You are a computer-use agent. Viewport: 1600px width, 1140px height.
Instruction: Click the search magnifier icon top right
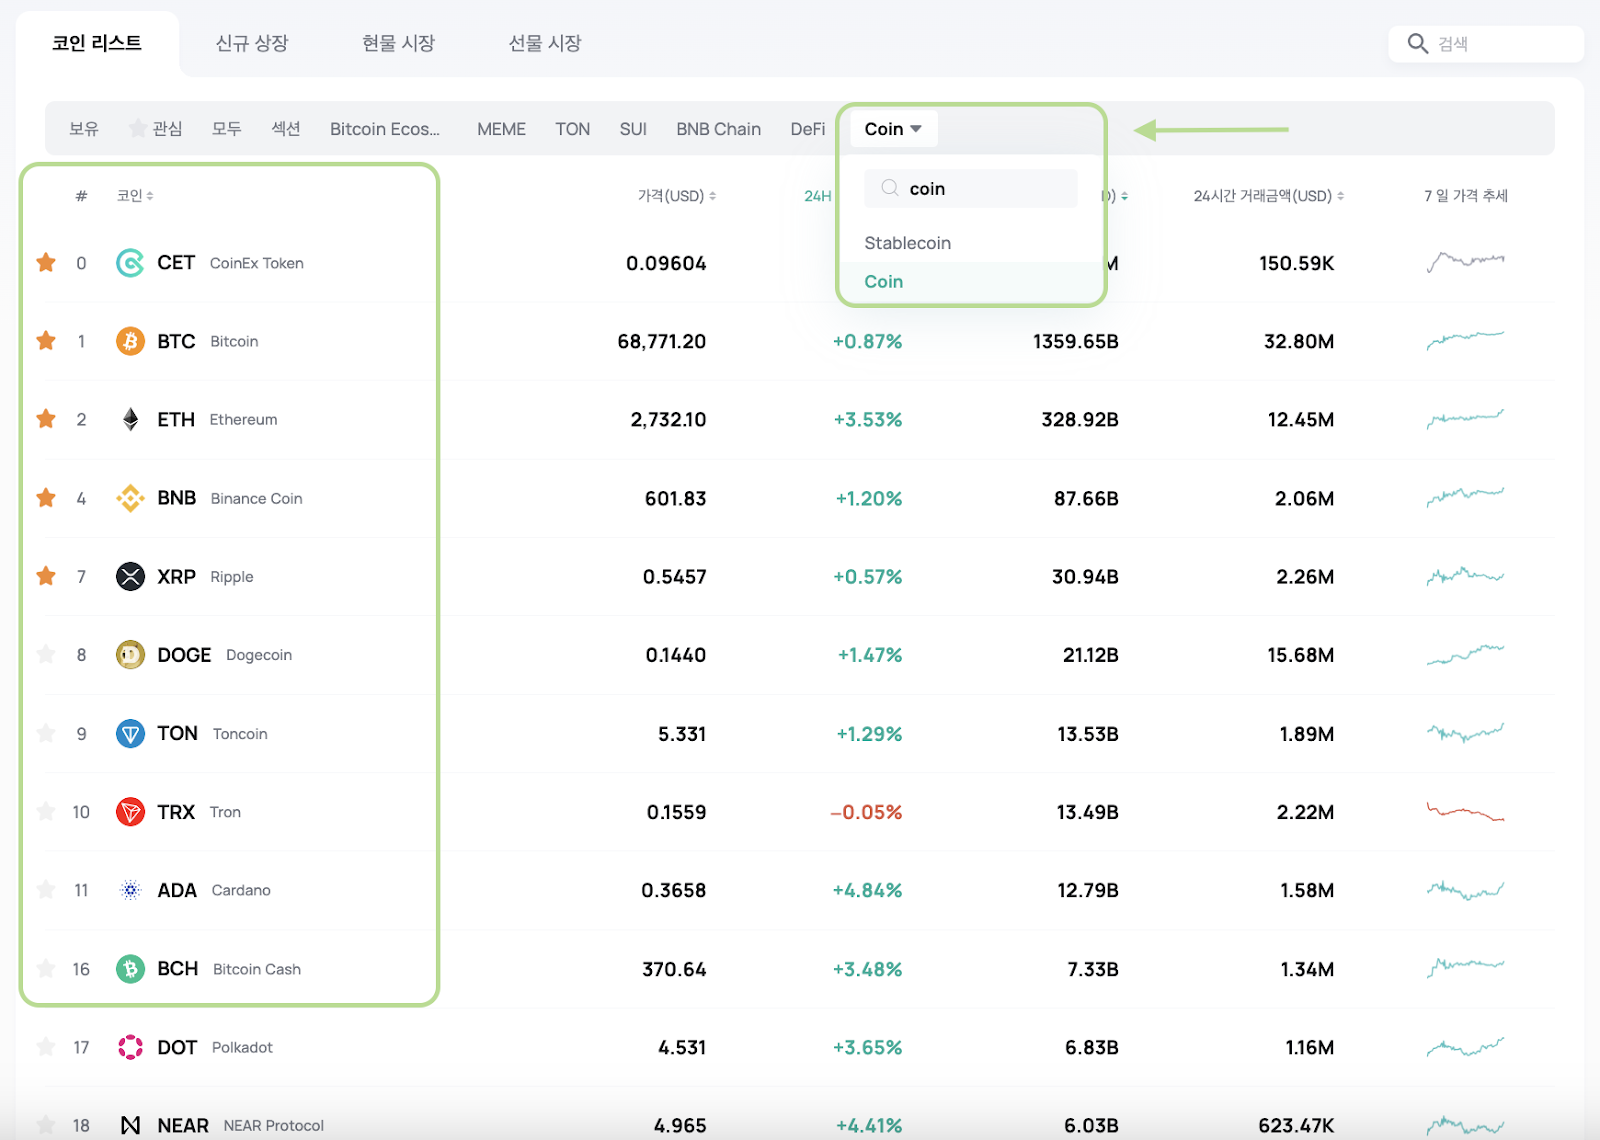point(1418,43)
